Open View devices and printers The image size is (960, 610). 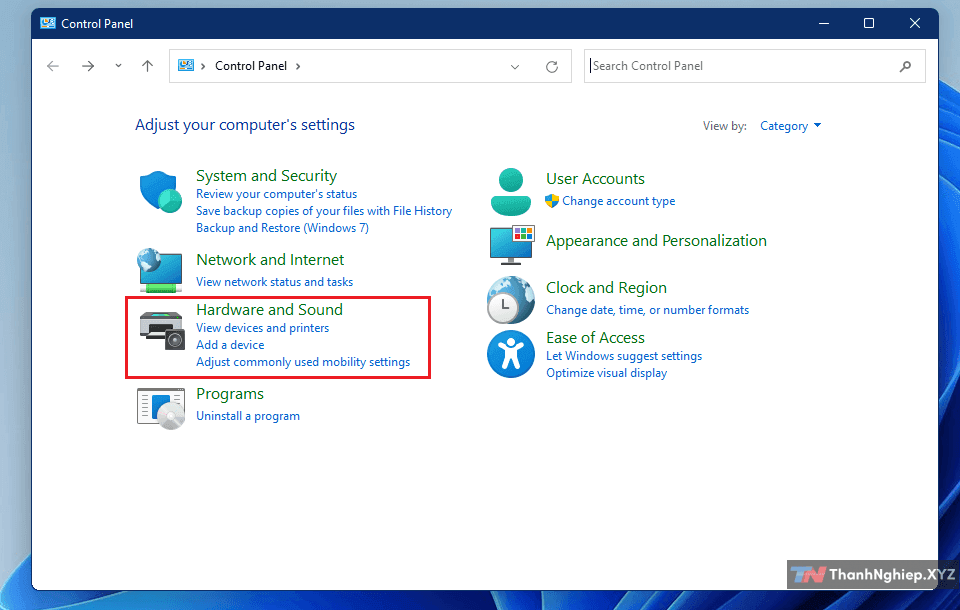tap(263, 328)
